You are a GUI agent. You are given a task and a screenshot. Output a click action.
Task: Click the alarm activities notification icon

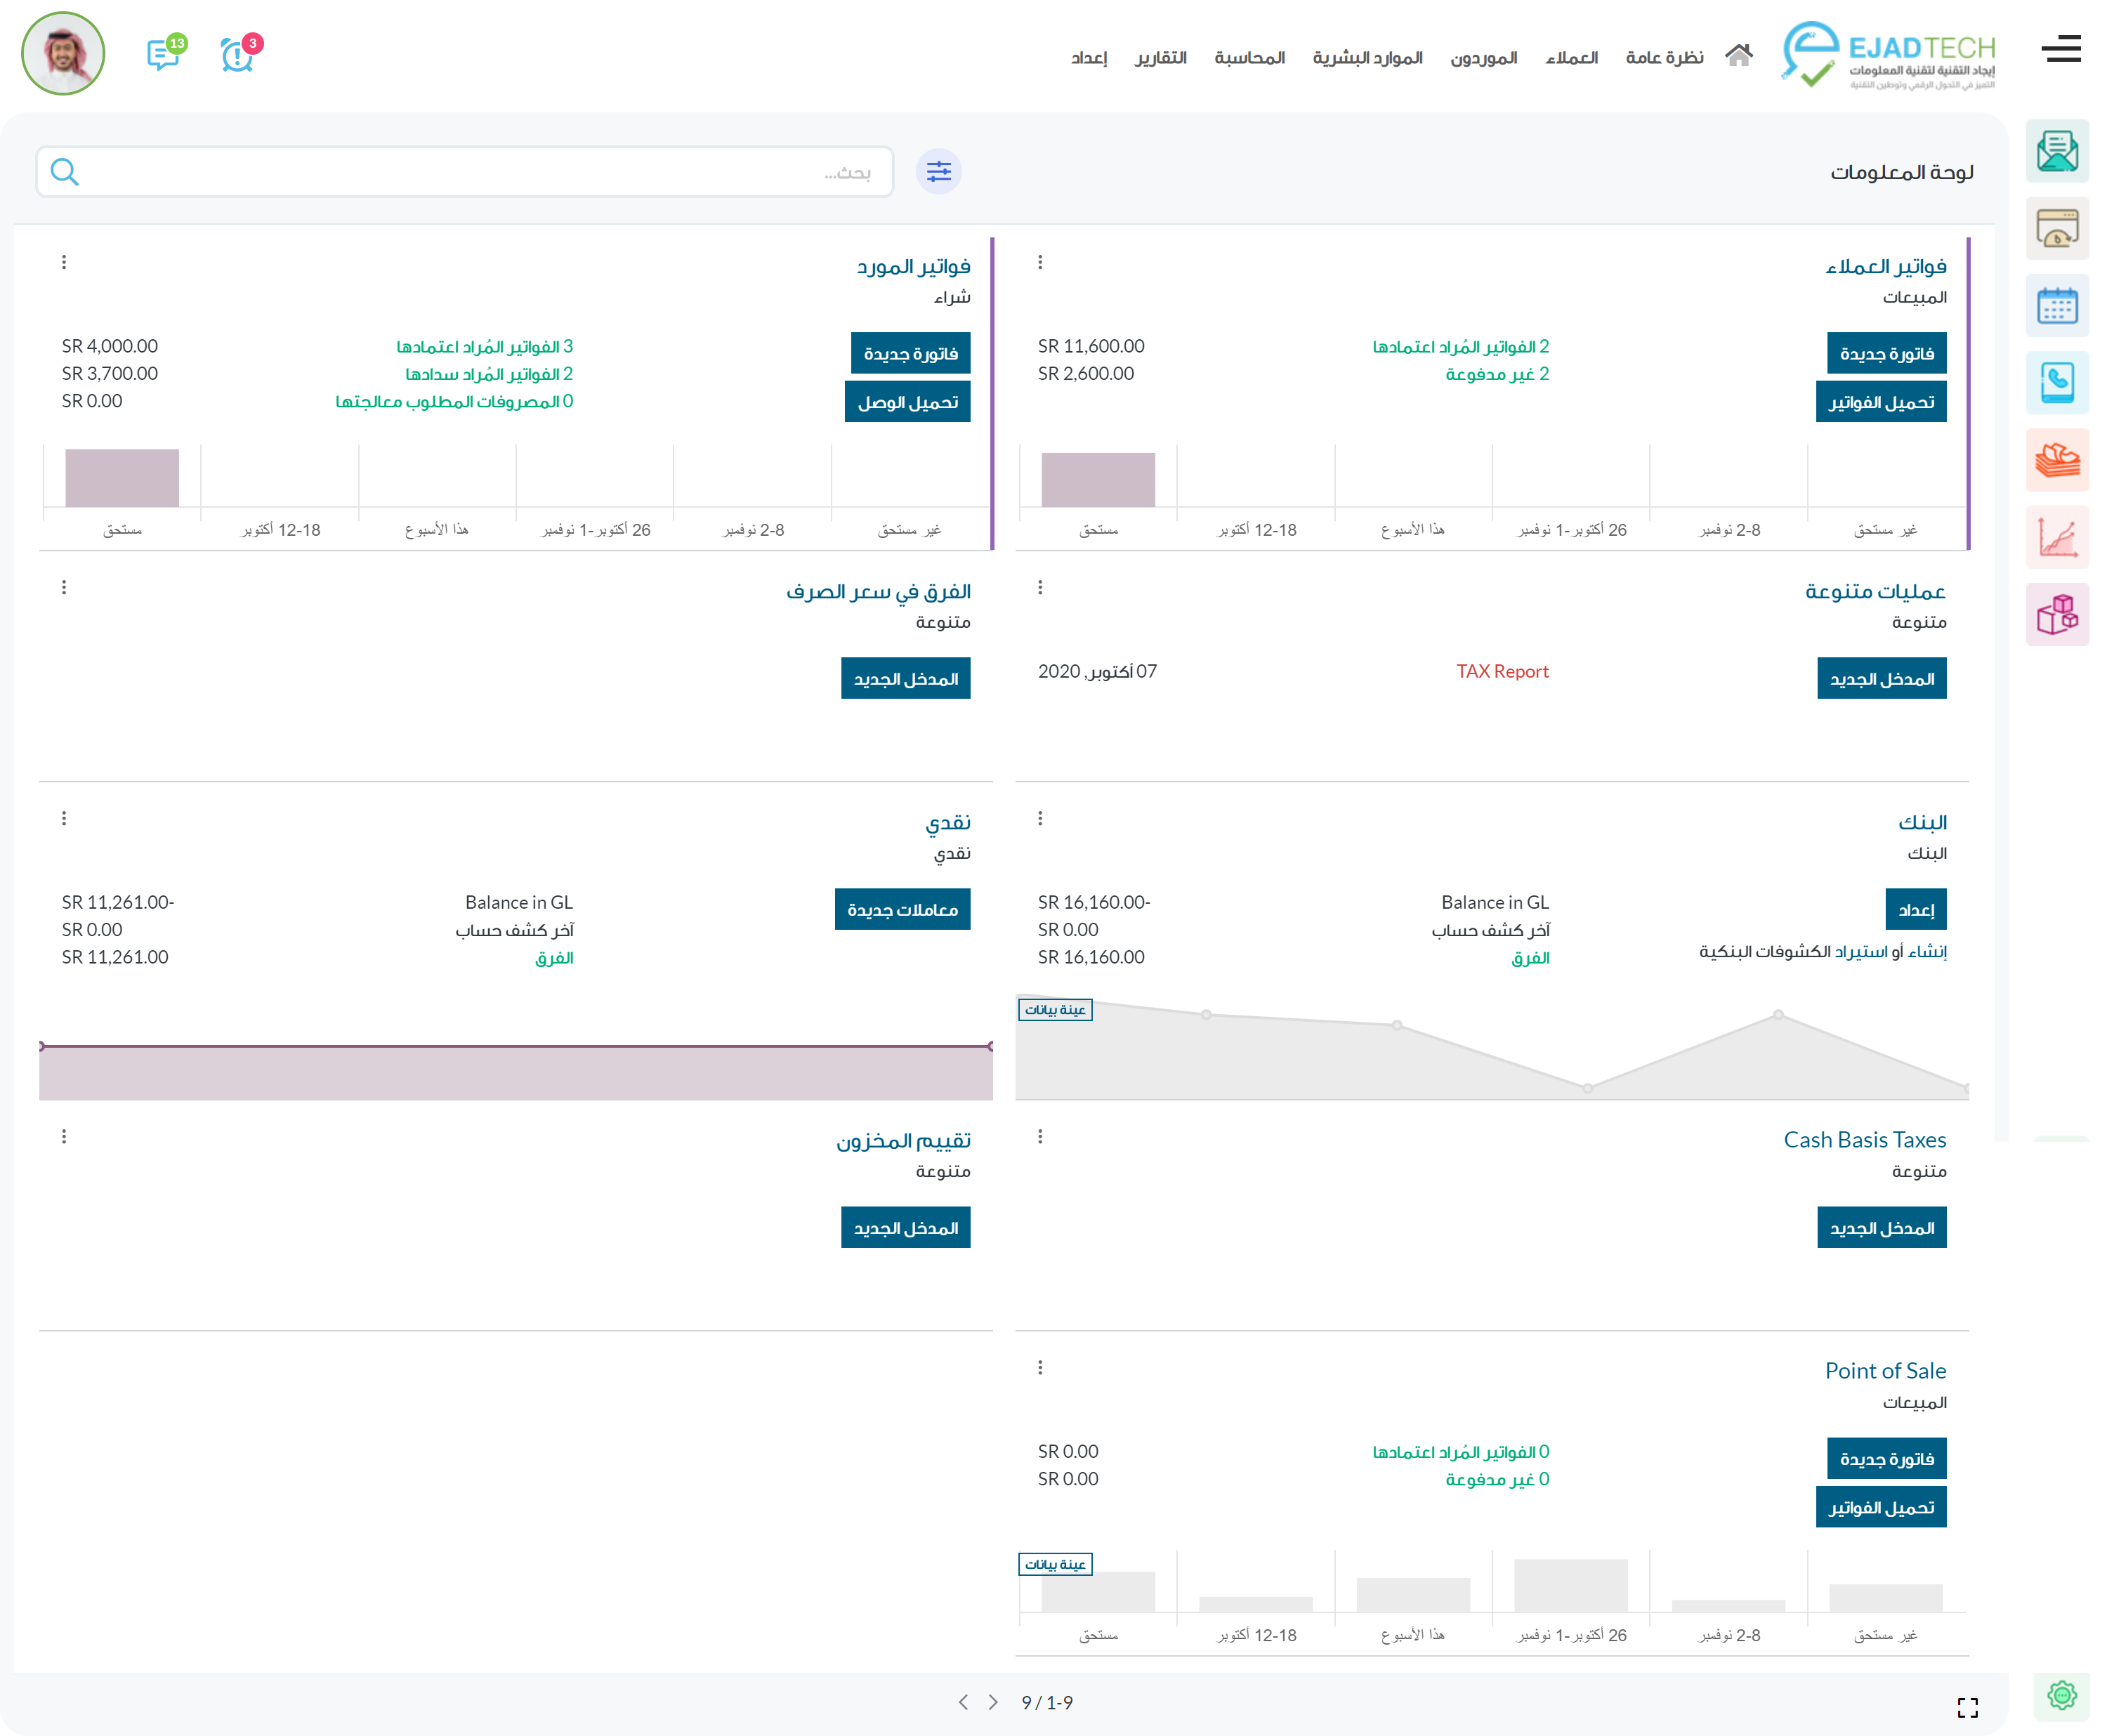click(x=237, y=54)
